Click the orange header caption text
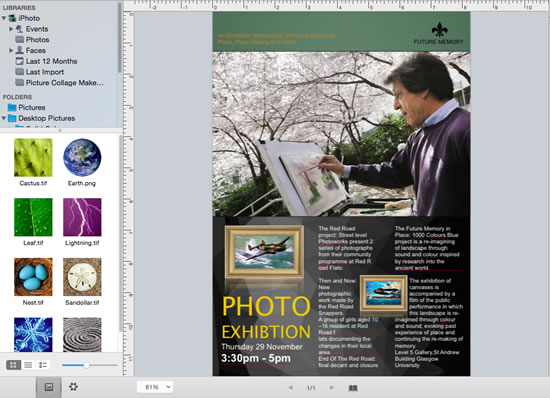 pyautogui.click(x=276, y=39)
